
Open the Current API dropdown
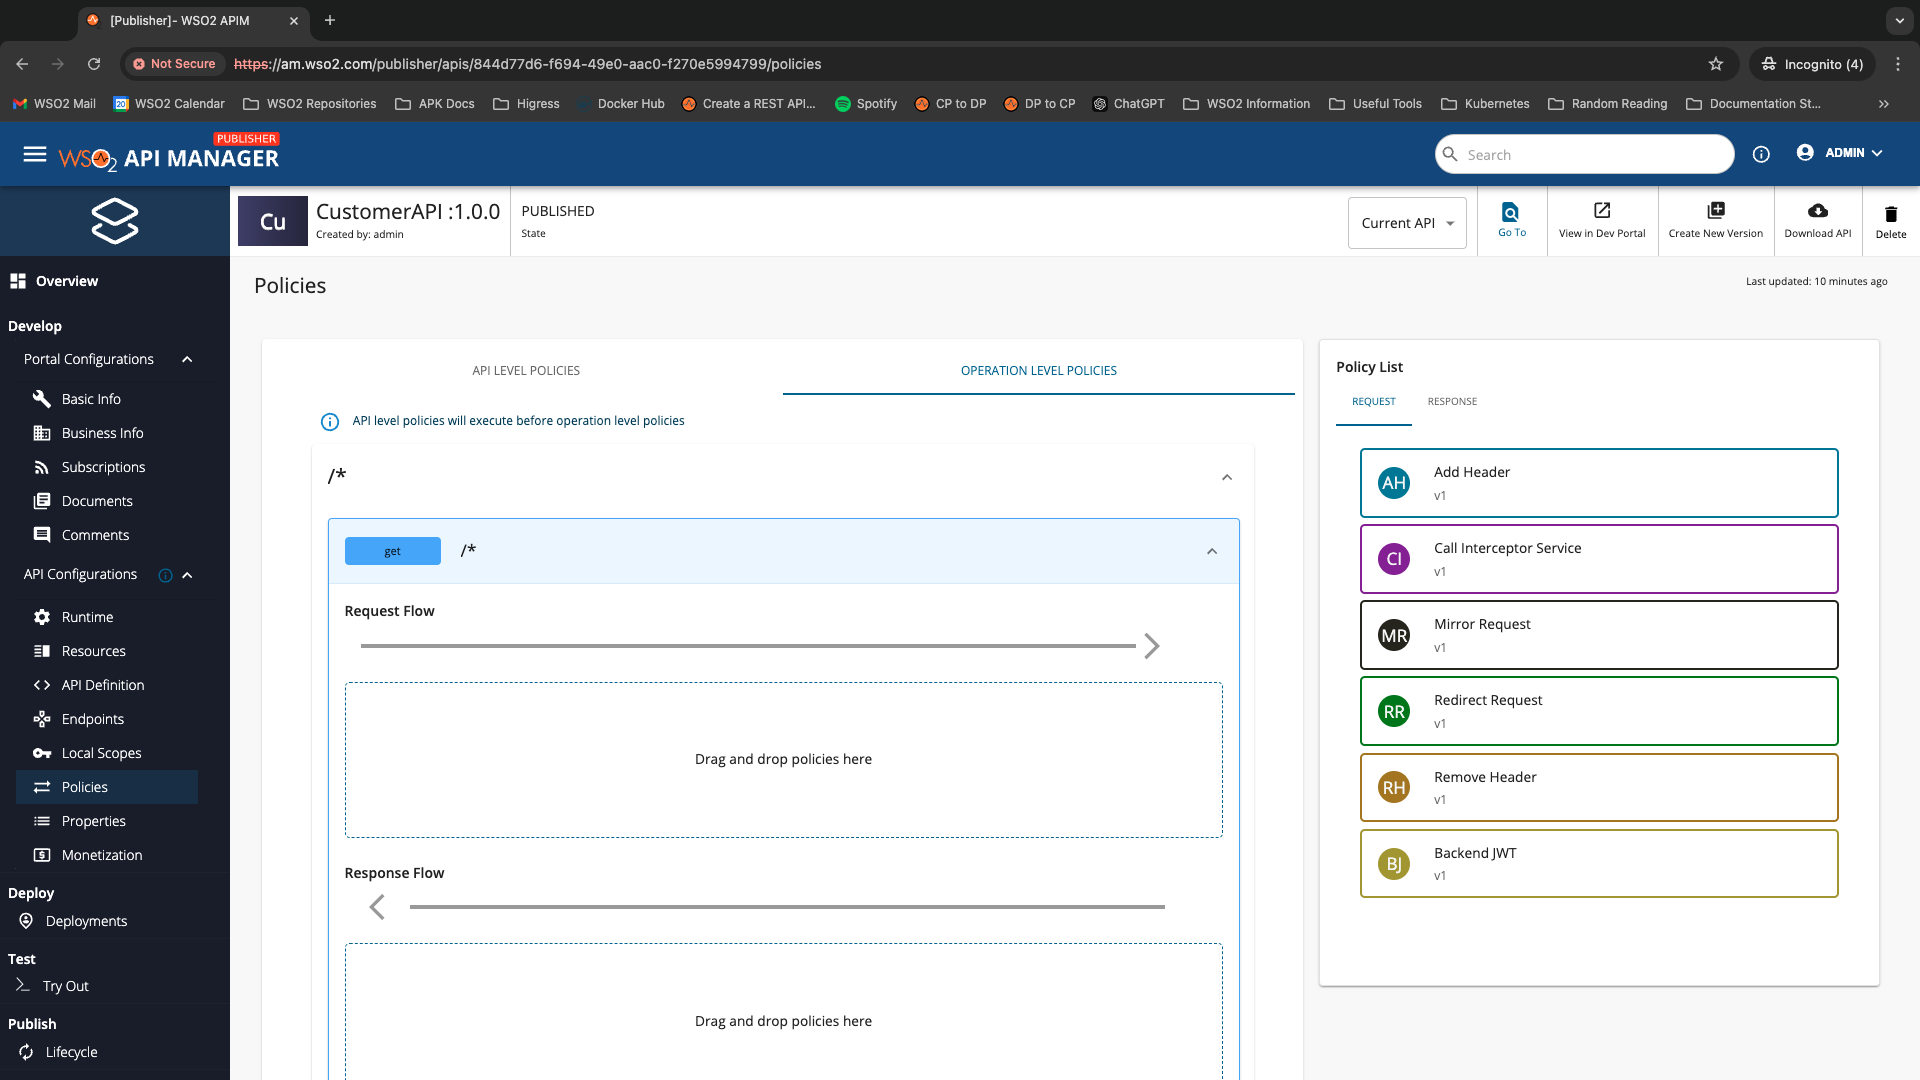click(1407, 223)
